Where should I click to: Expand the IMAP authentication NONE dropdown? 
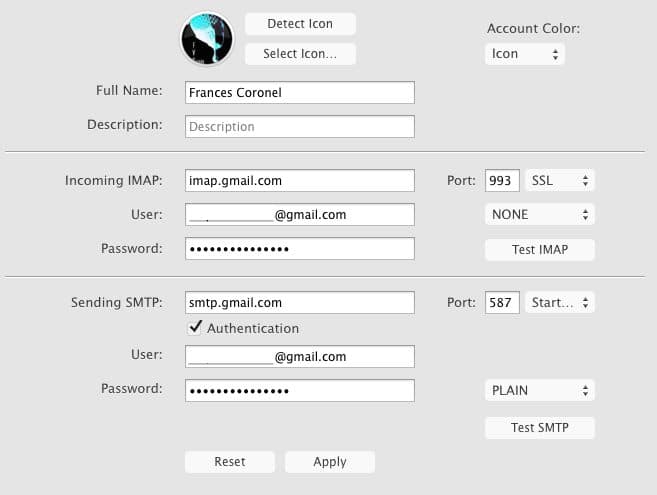tap(539, 214)
